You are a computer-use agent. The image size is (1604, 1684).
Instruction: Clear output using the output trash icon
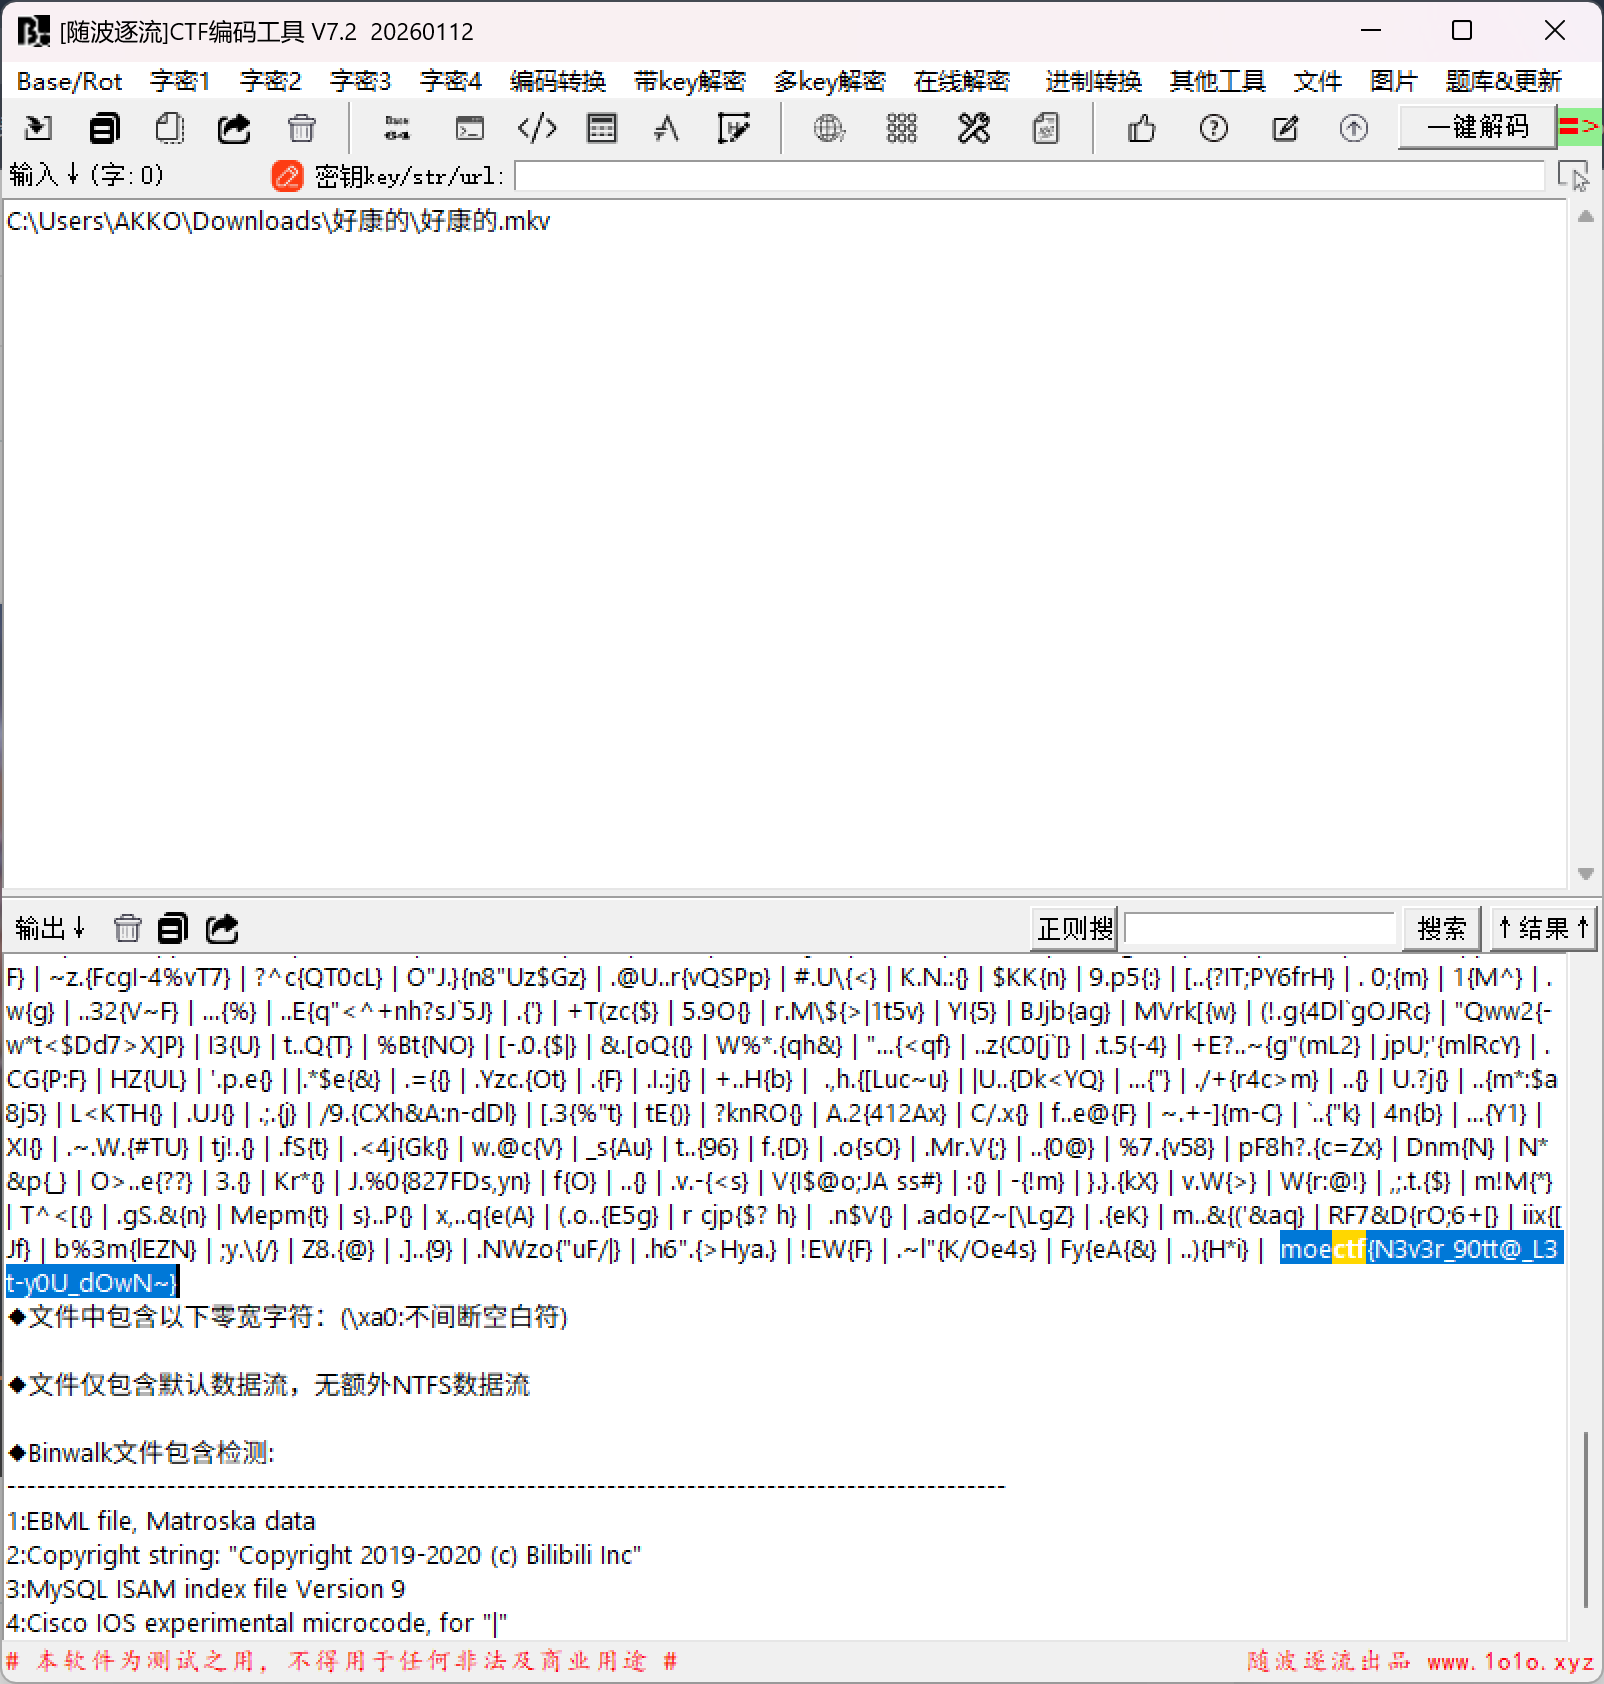127,929
